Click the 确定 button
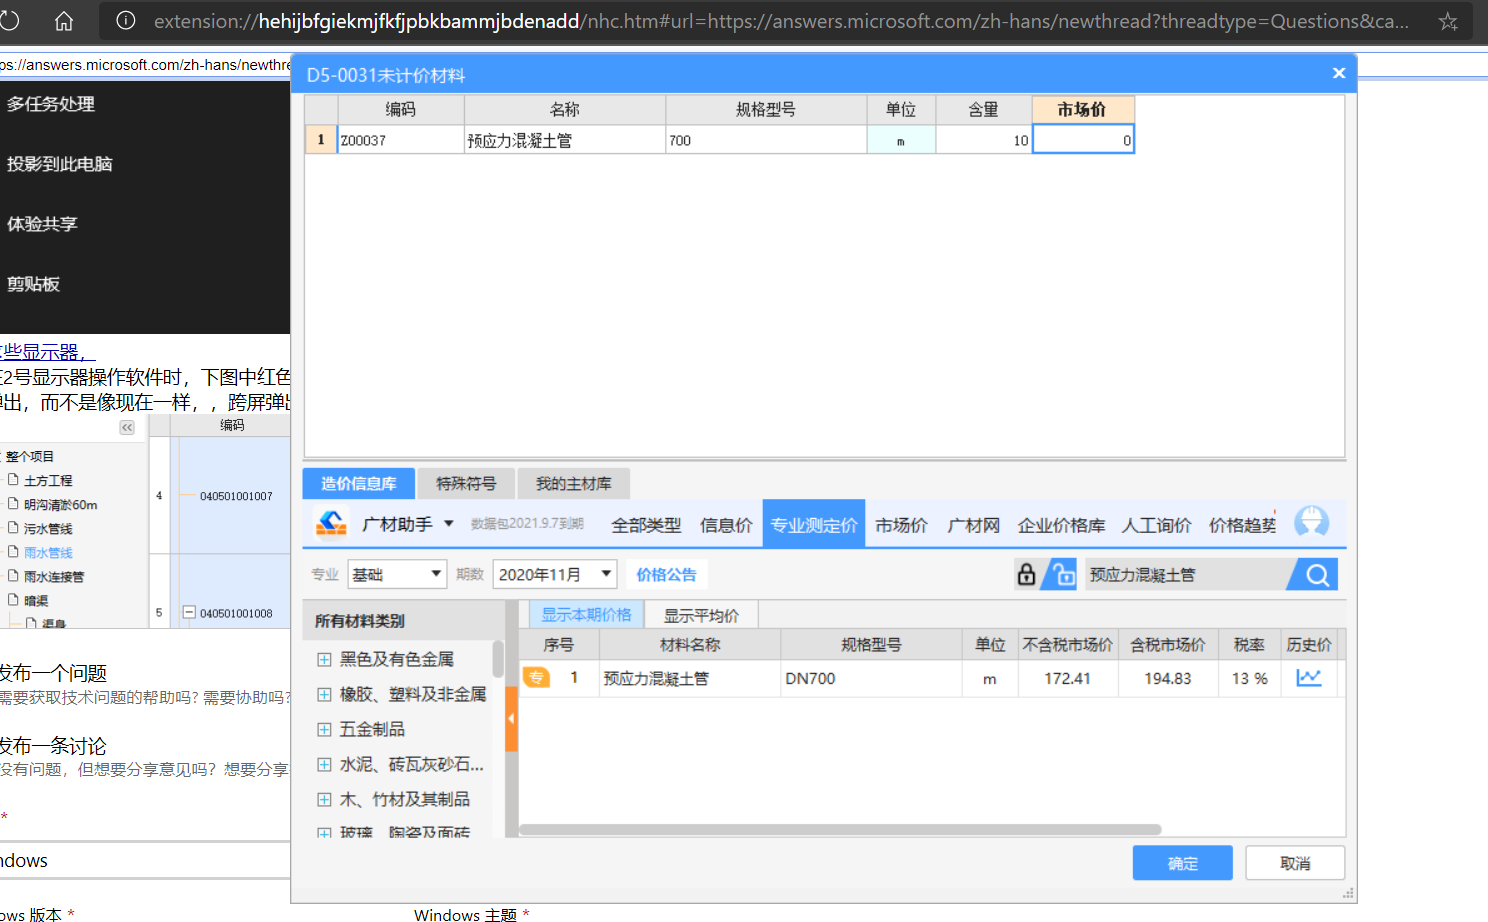The width and height of the screenshot is (1488, 922). 1182,863
